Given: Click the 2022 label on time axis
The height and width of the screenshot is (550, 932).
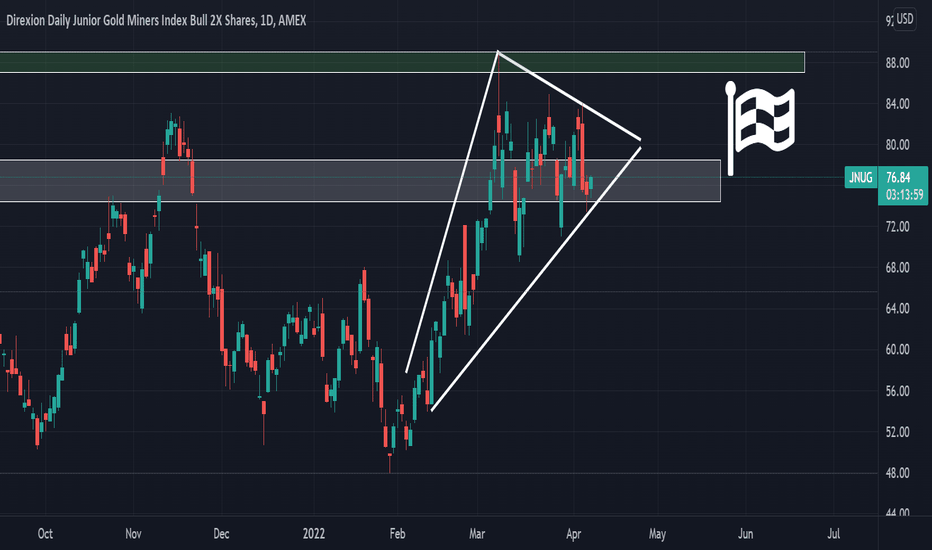Looking at the screenshot, I should (314, 534).
